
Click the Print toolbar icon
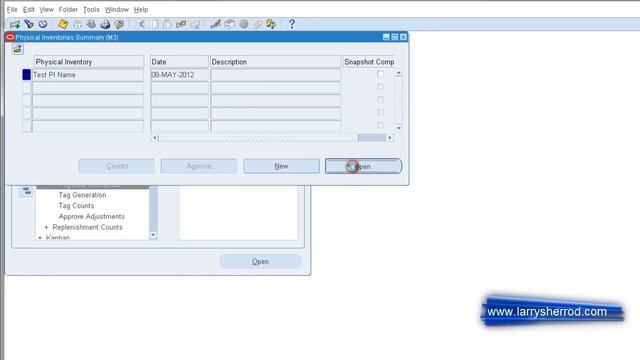point(105,24)
